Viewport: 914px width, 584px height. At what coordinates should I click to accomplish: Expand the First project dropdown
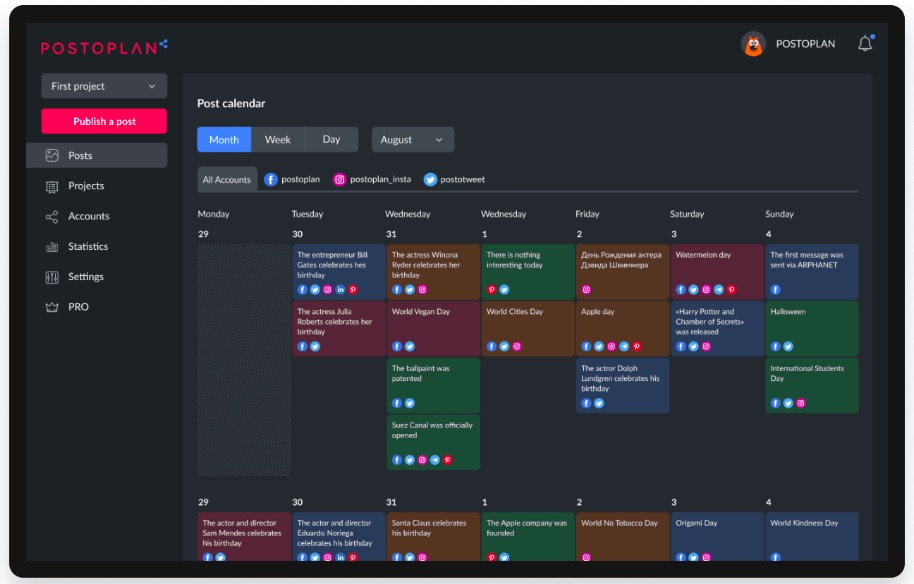[104, 87]
